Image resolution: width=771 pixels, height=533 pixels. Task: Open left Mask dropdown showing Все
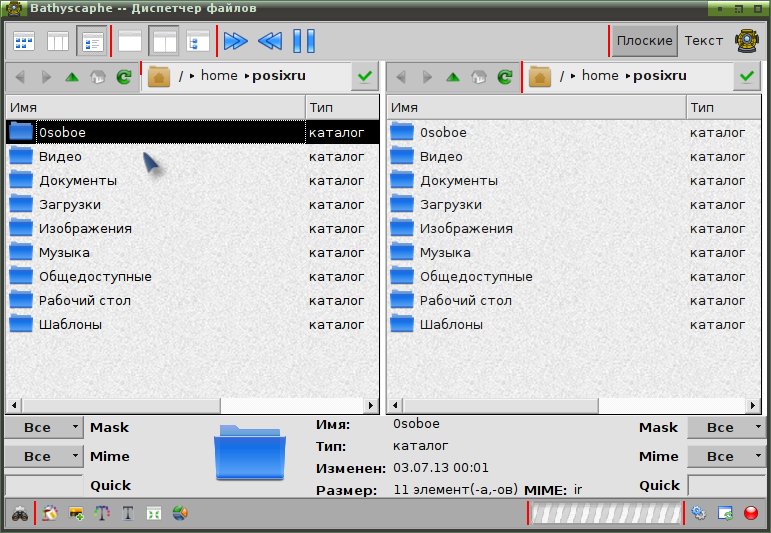point(44,427)
